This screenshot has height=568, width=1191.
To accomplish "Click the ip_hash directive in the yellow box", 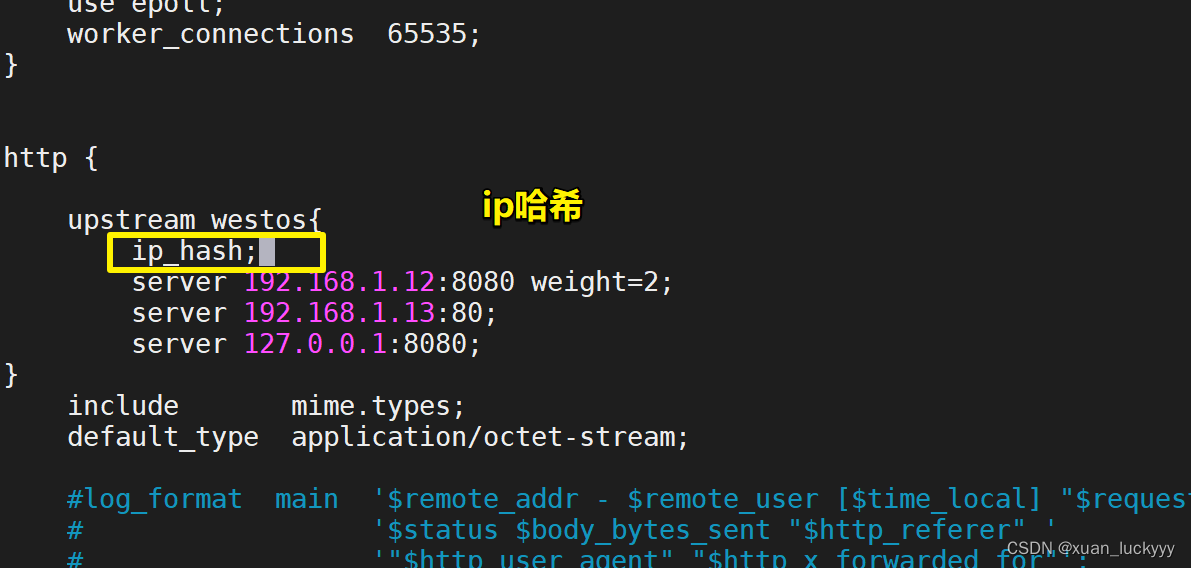I will tap(195, 251).
